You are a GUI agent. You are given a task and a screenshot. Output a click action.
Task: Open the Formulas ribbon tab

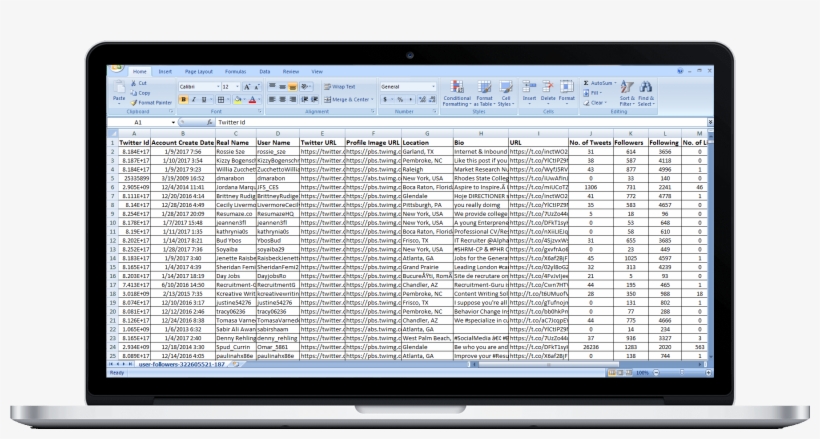(235, 72)
